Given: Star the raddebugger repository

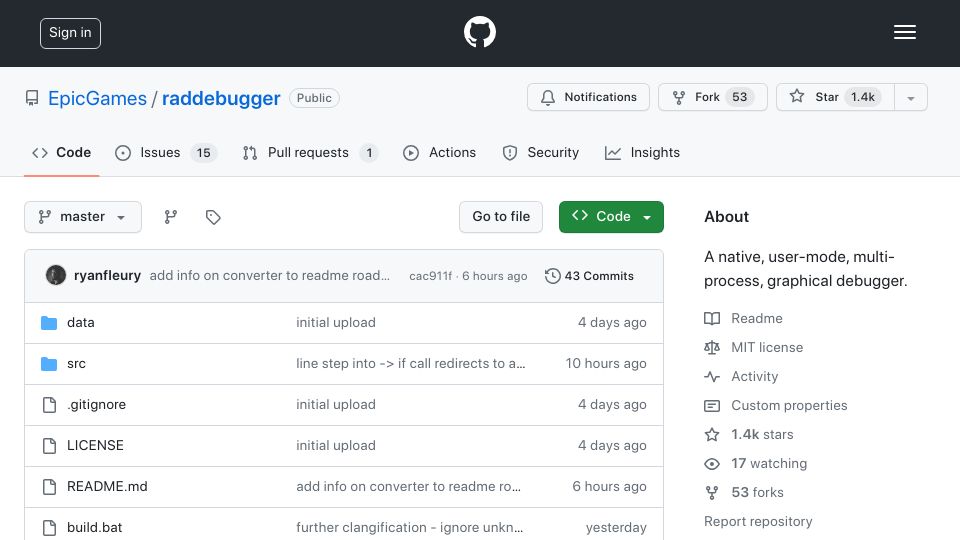Looking at the screenshot, I should point(835,97).
